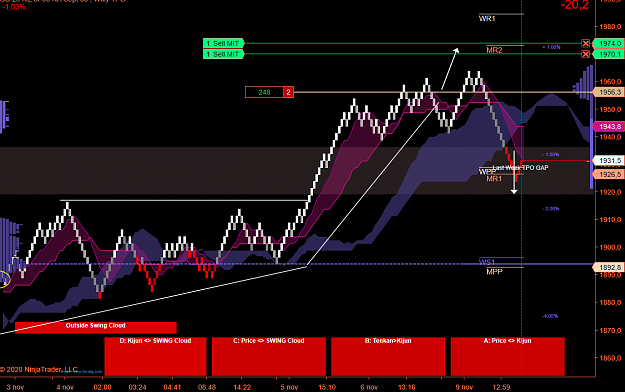
Task: Click the +1.00% deviation label
Action: [551, 47]
